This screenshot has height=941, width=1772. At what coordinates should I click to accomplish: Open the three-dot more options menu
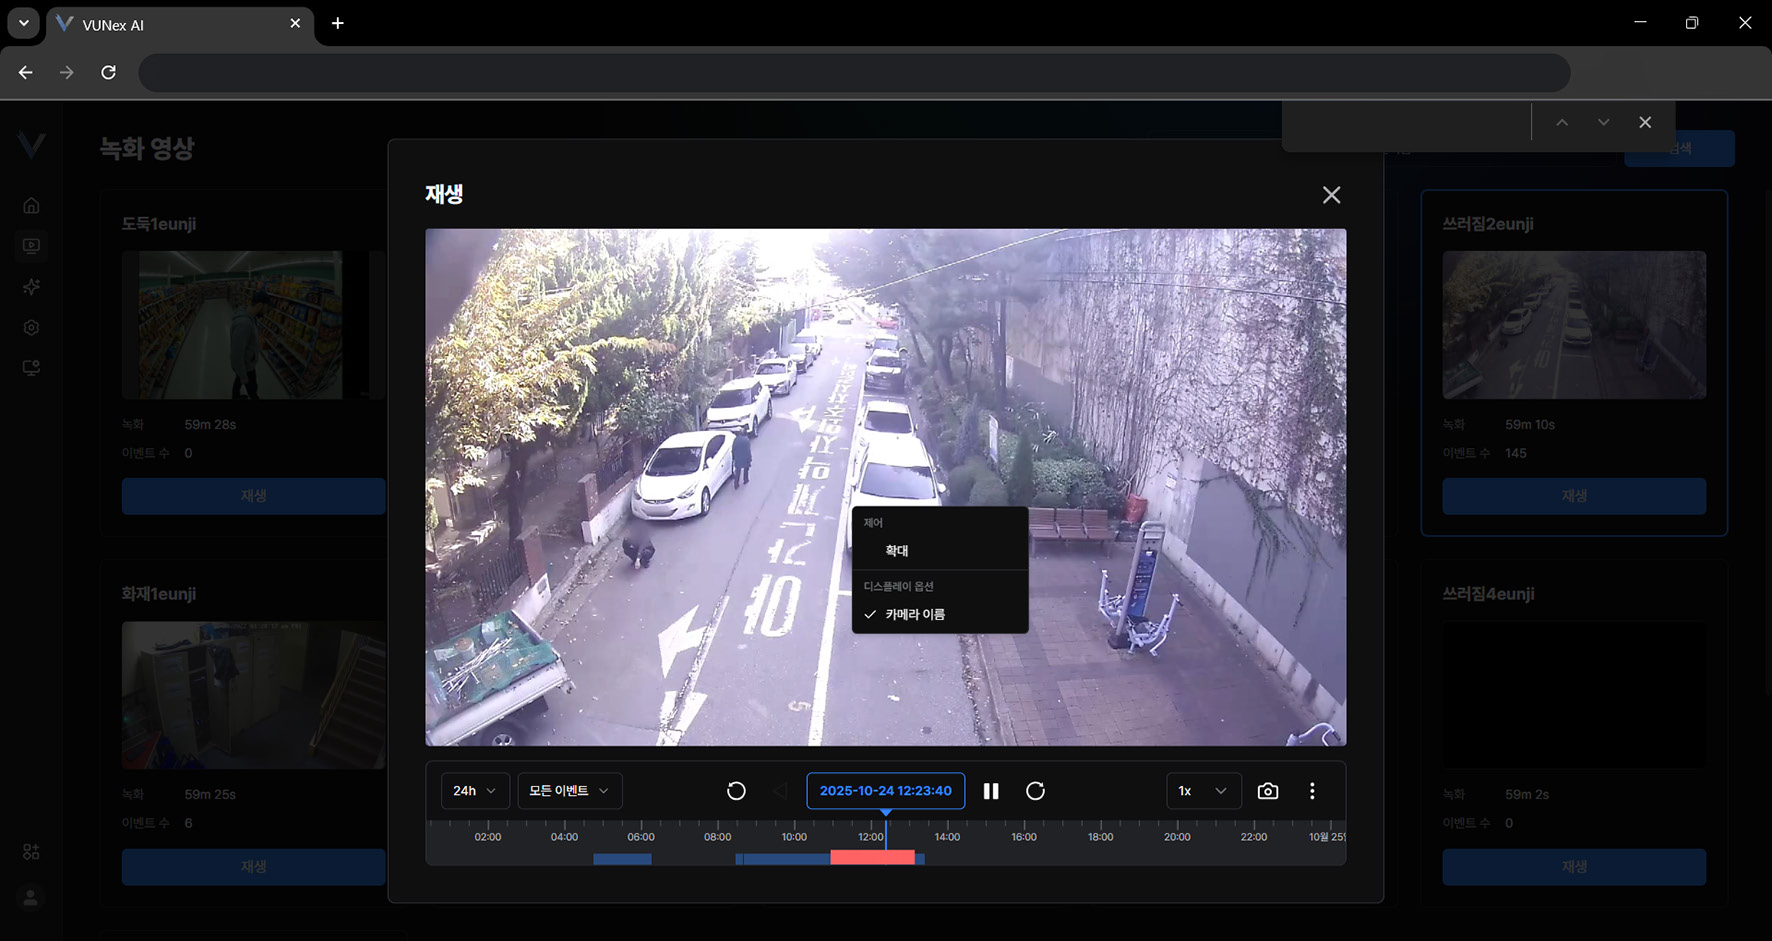tap(1312, 791)
